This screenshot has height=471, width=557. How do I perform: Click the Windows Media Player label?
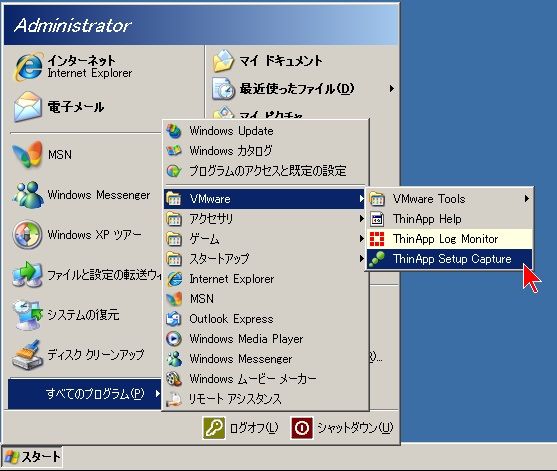pos(246,339)
